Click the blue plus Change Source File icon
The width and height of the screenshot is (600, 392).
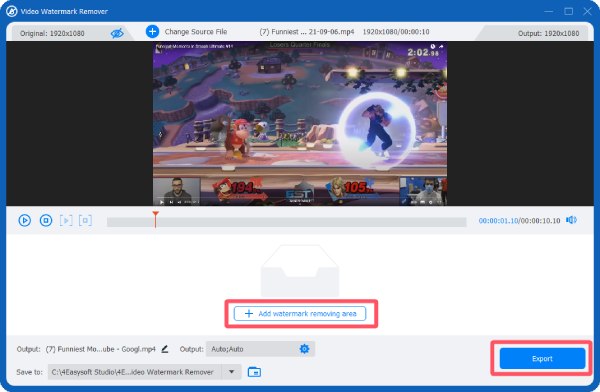coord(152,31)
